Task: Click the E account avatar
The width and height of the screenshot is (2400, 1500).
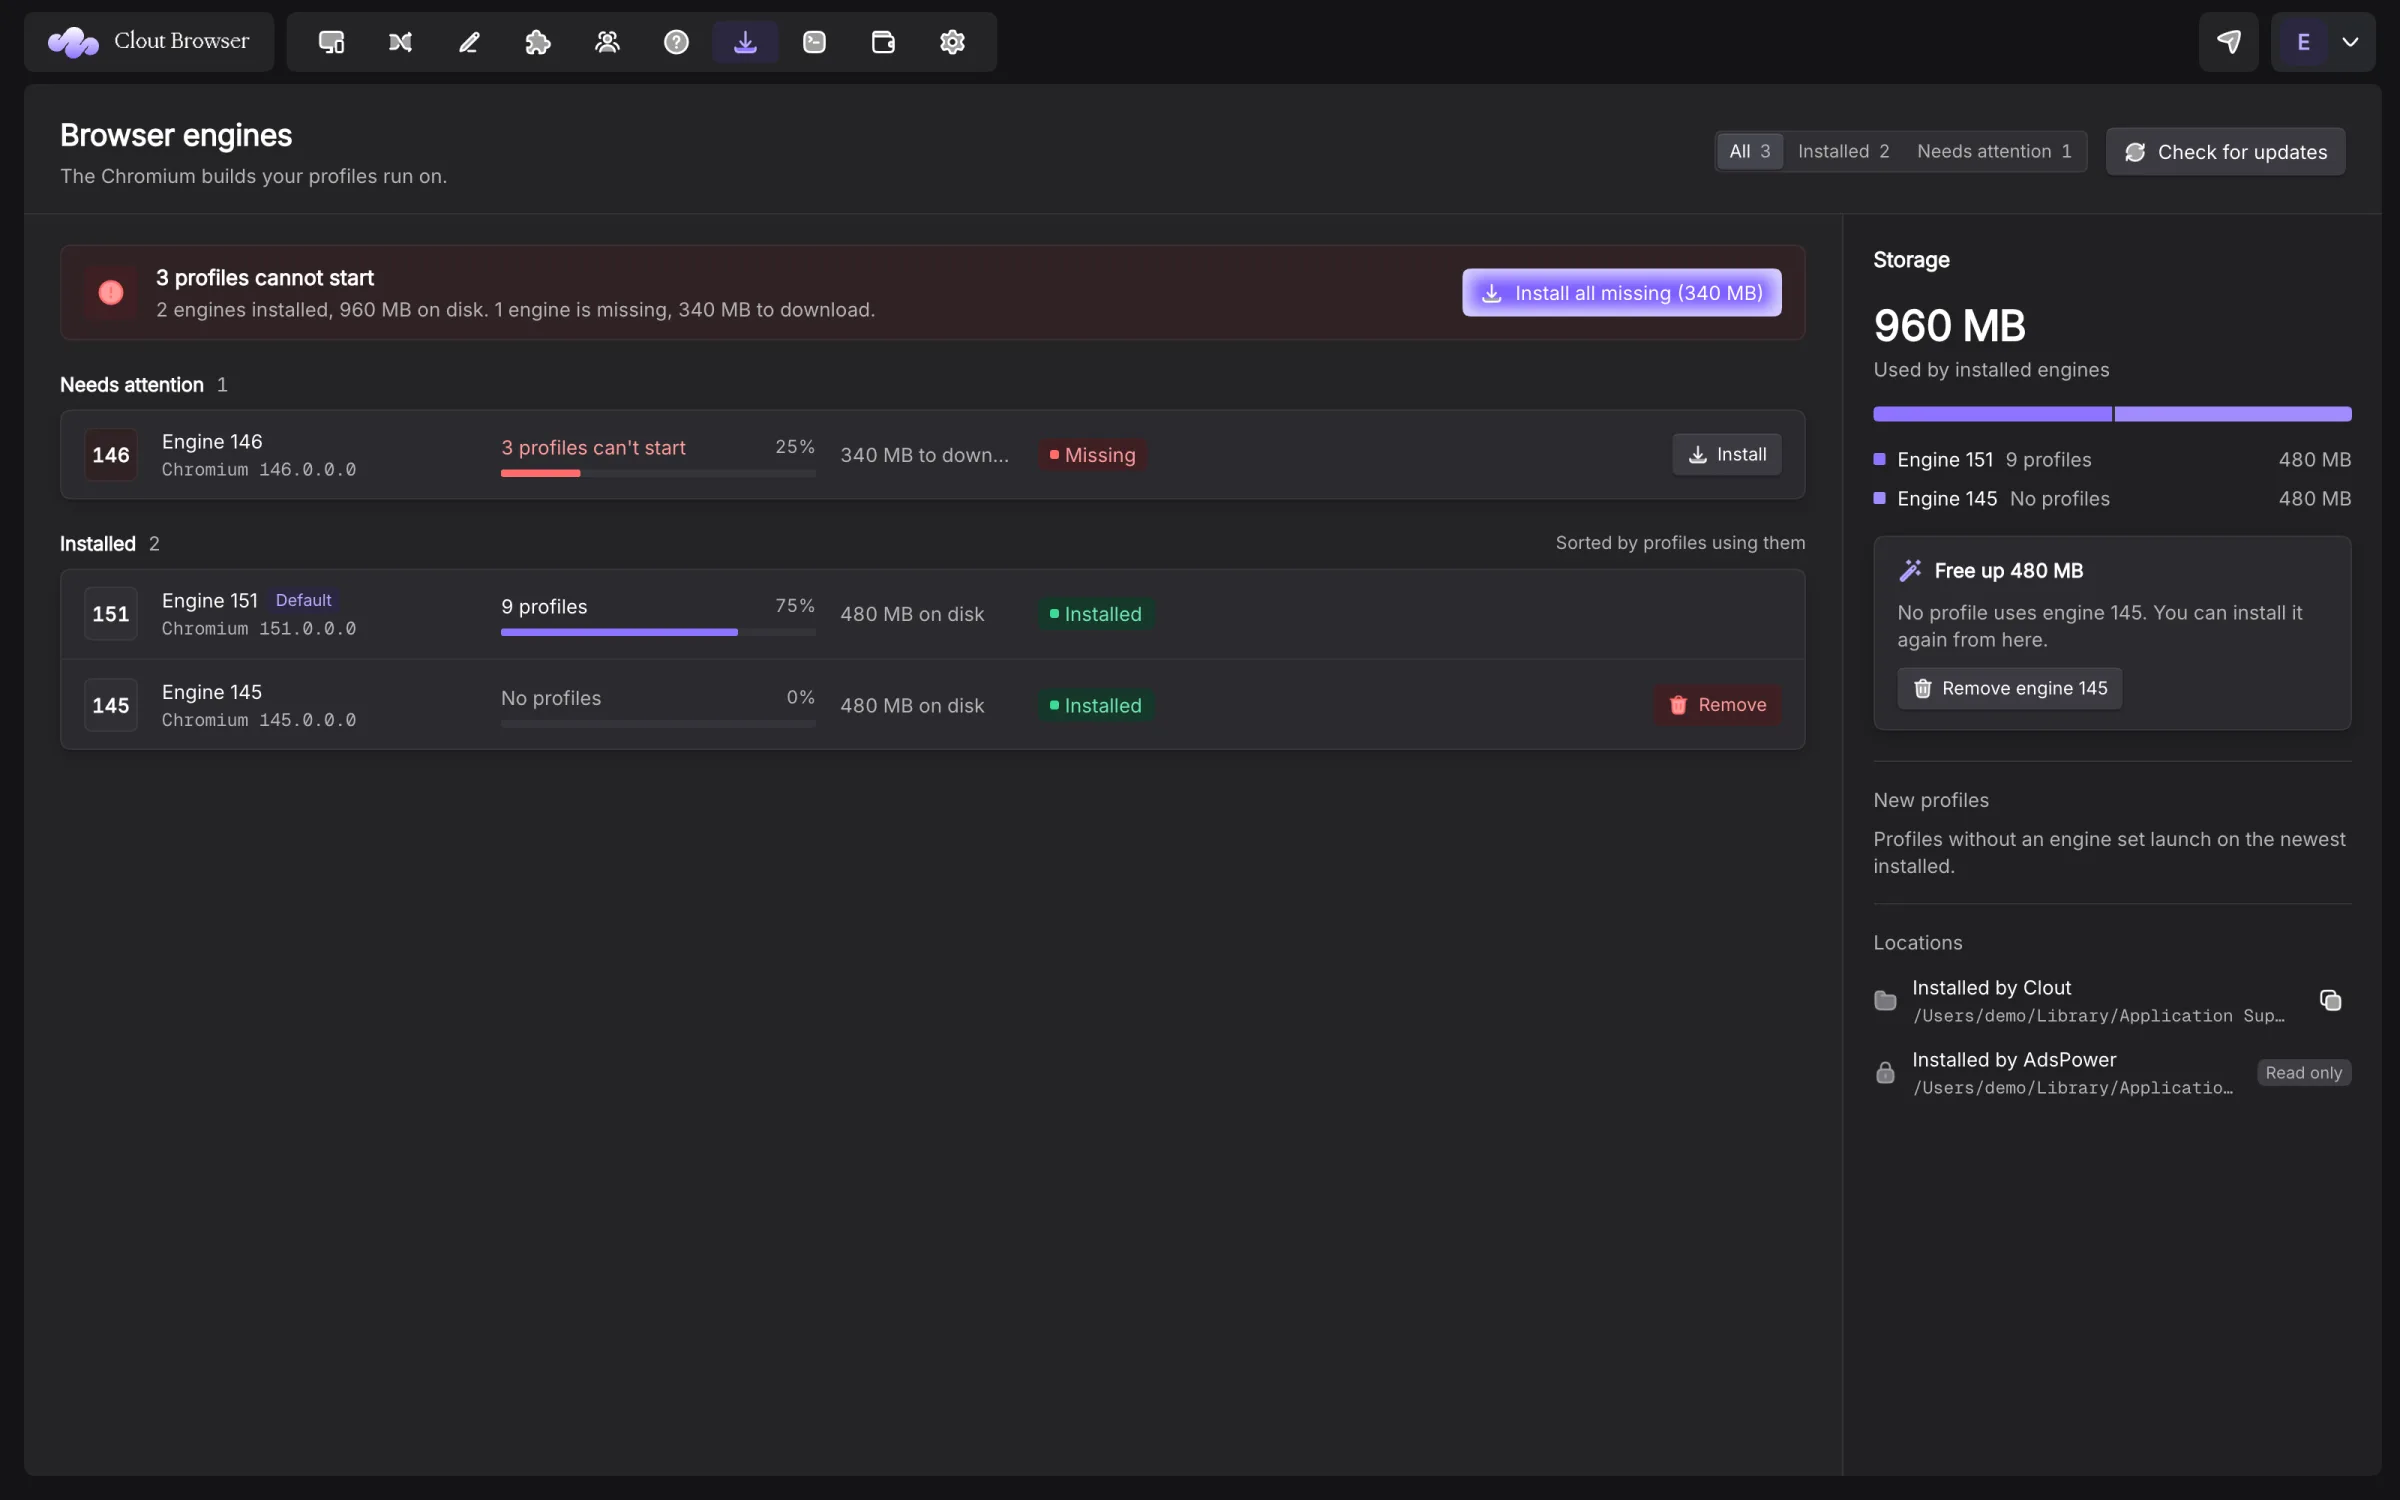Action: pyautogui.click(x=2303, y=42)
